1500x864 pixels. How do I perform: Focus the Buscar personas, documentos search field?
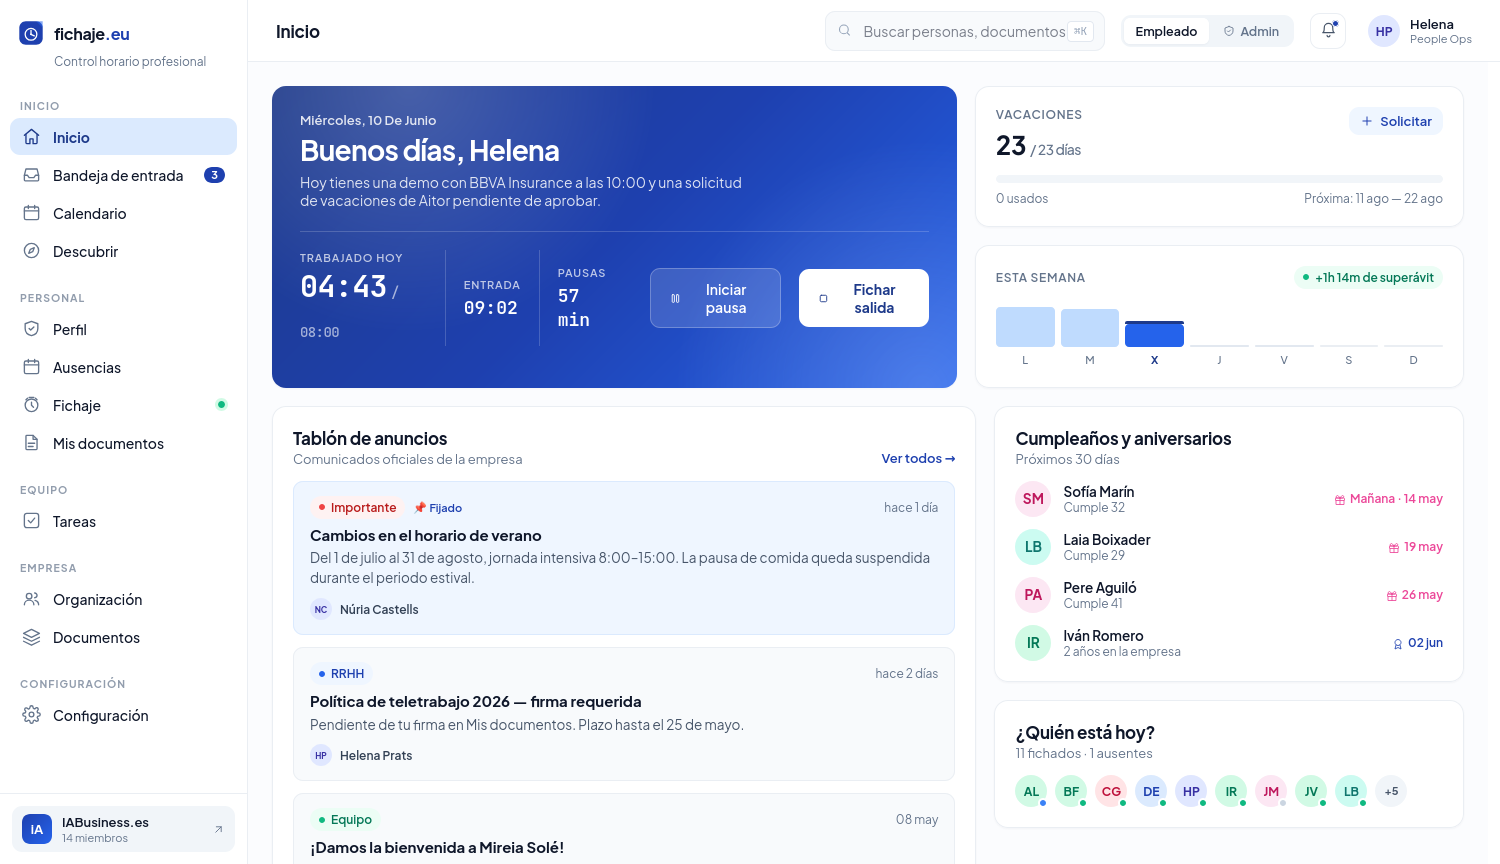[x=965, y=31]
